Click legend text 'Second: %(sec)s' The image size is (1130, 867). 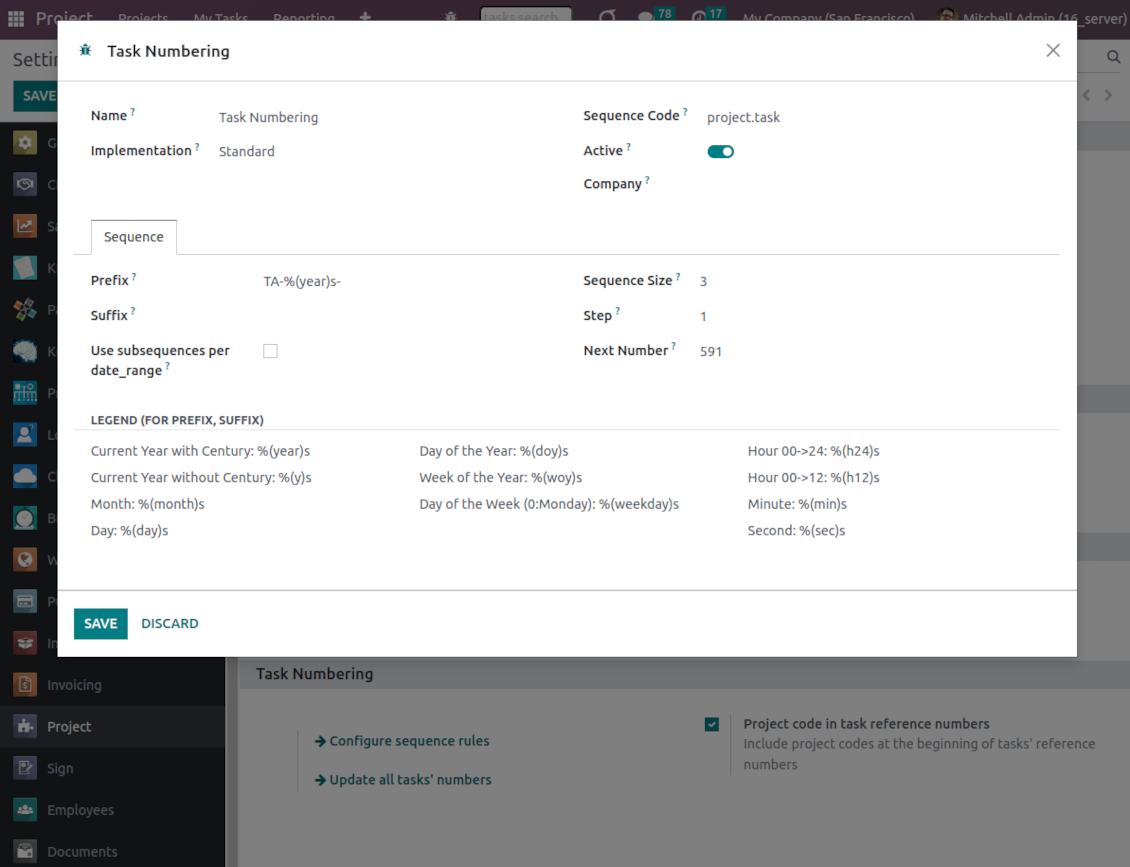(796, 531)
